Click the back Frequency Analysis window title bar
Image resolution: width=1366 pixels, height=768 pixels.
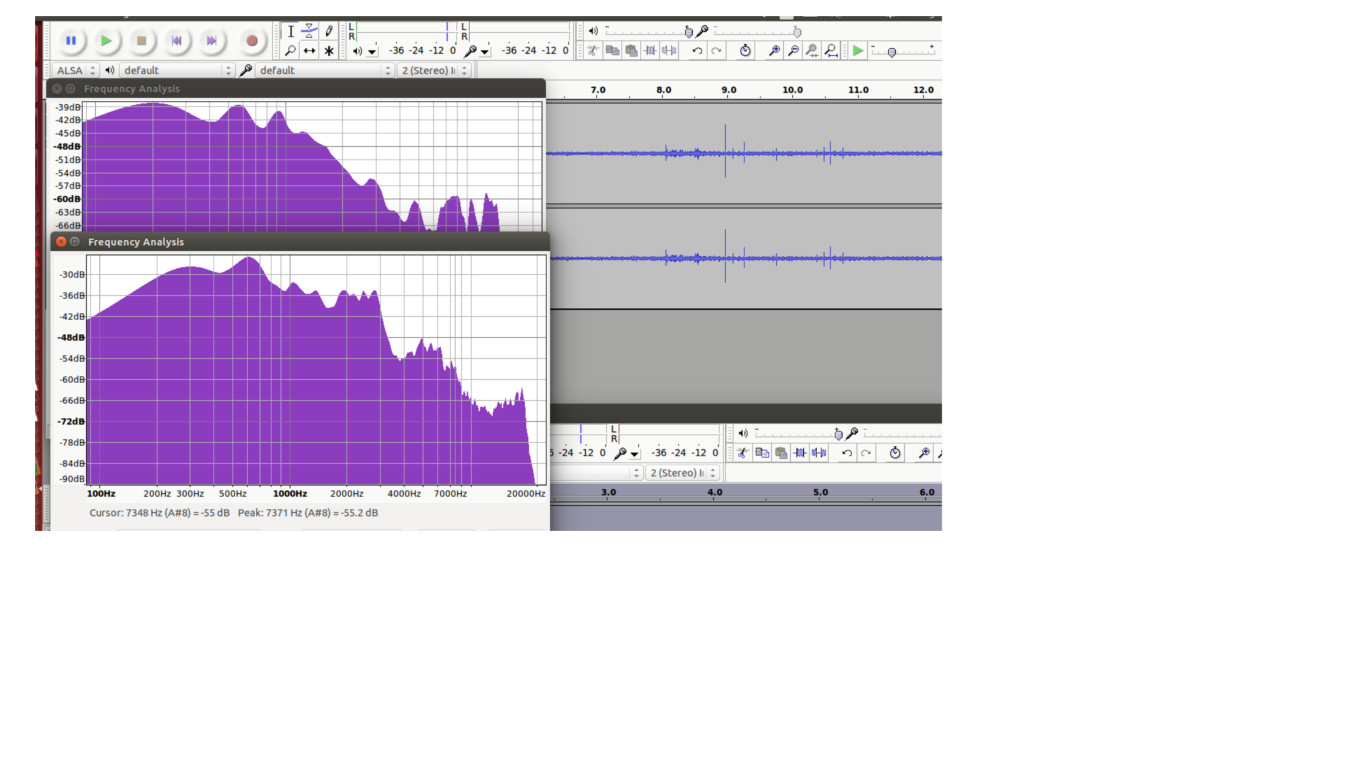[296, 88]
